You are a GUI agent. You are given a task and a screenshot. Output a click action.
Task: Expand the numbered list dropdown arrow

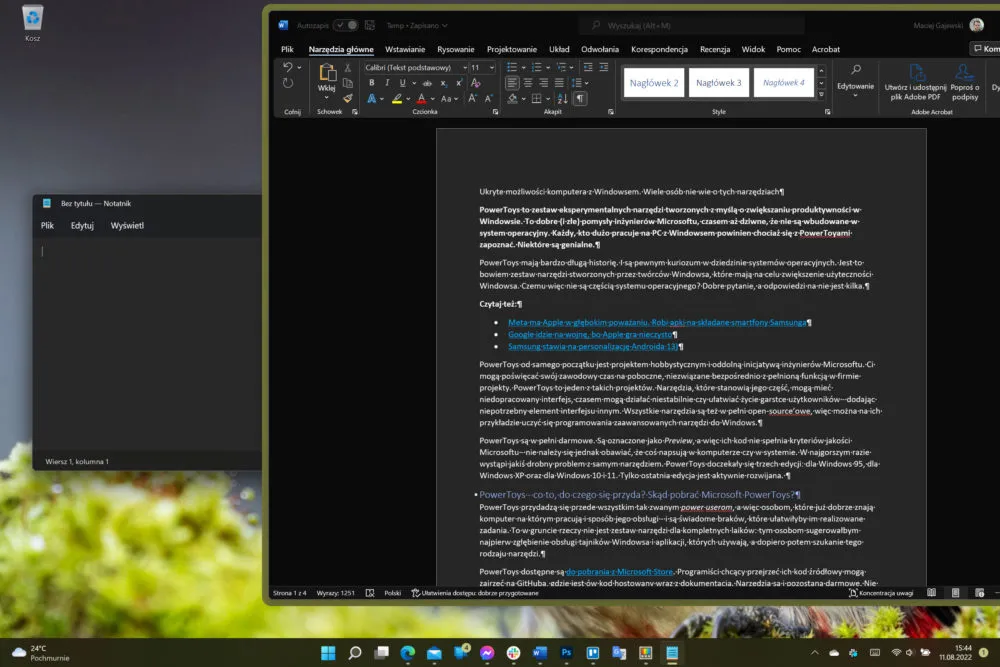coord(548,68)
